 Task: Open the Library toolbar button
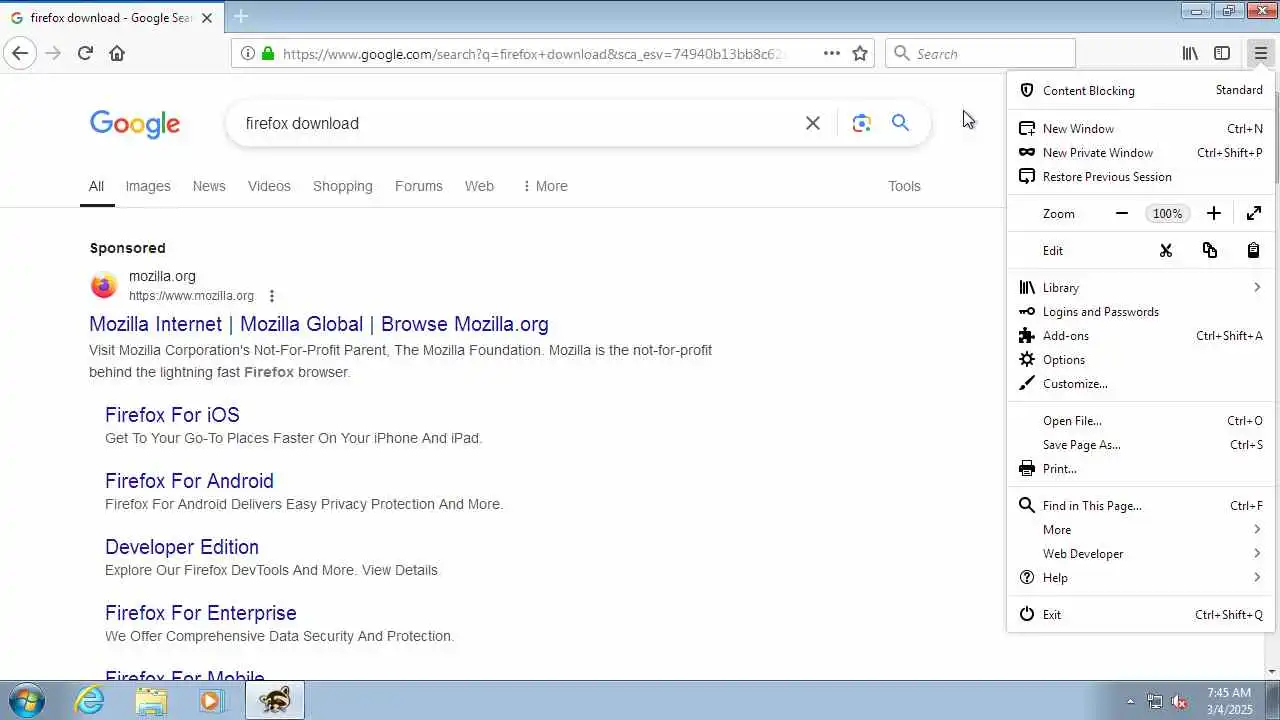tap(1190, 53)
